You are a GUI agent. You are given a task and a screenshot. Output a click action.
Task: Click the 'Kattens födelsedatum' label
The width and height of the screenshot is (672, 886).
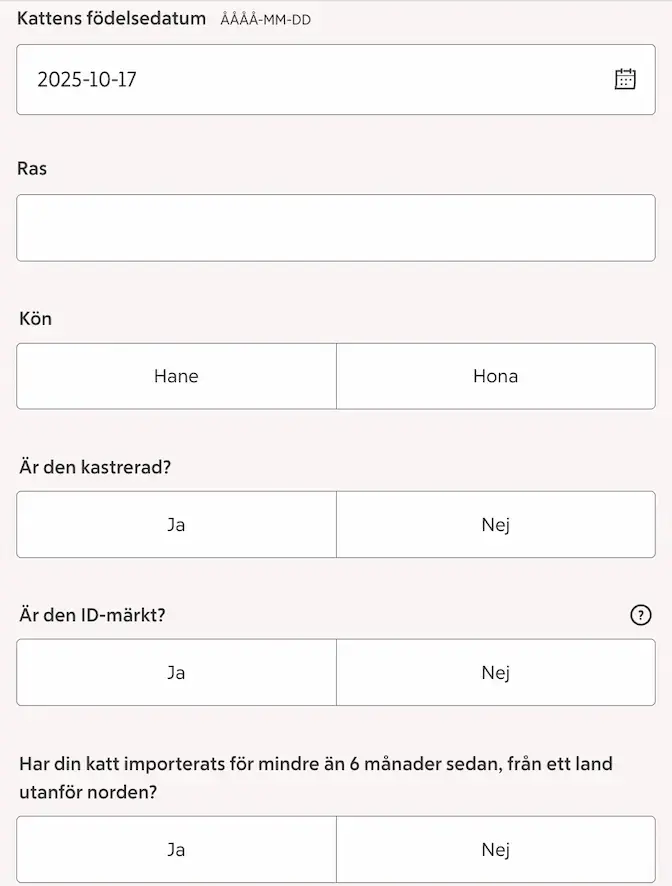click(110, 18)
